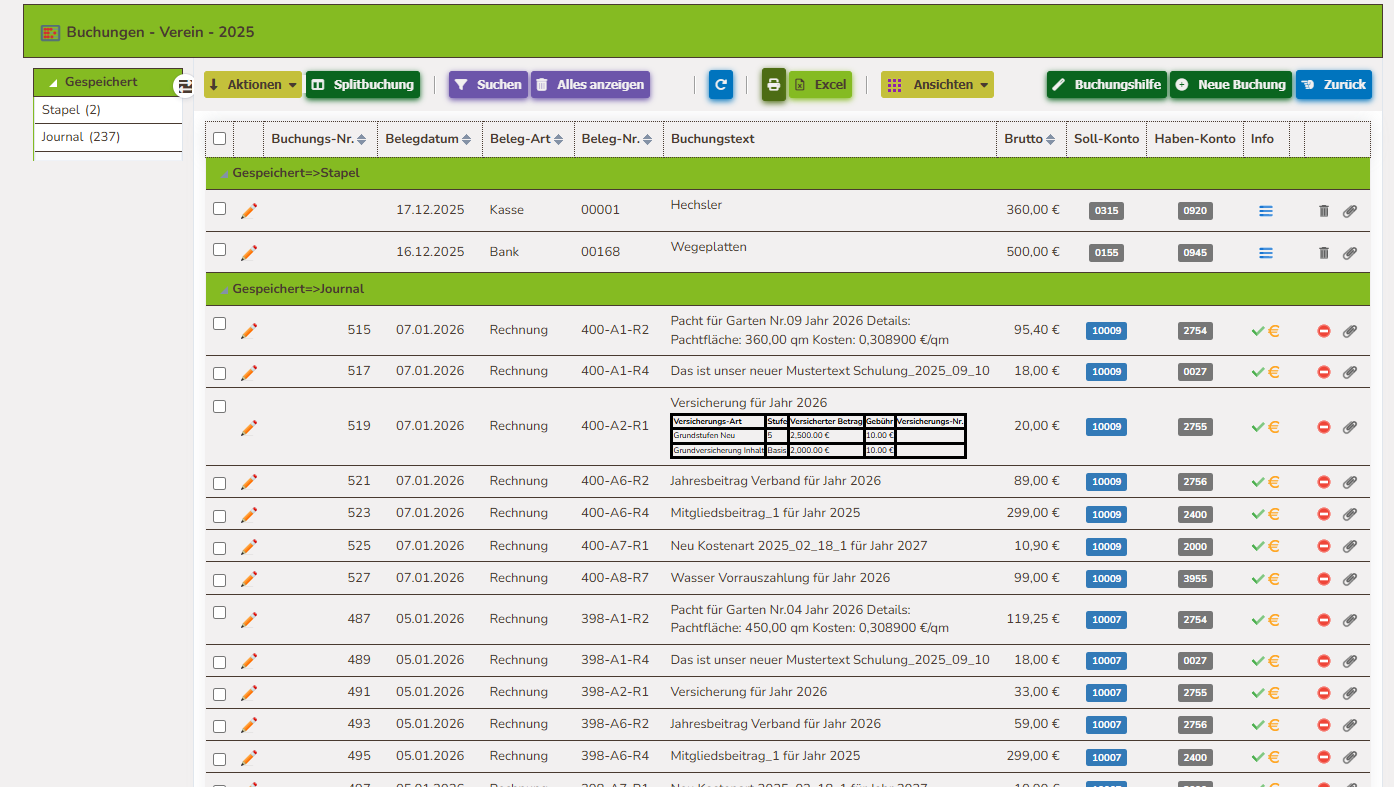Sort by the Brutto column header

click(1030, 139)
